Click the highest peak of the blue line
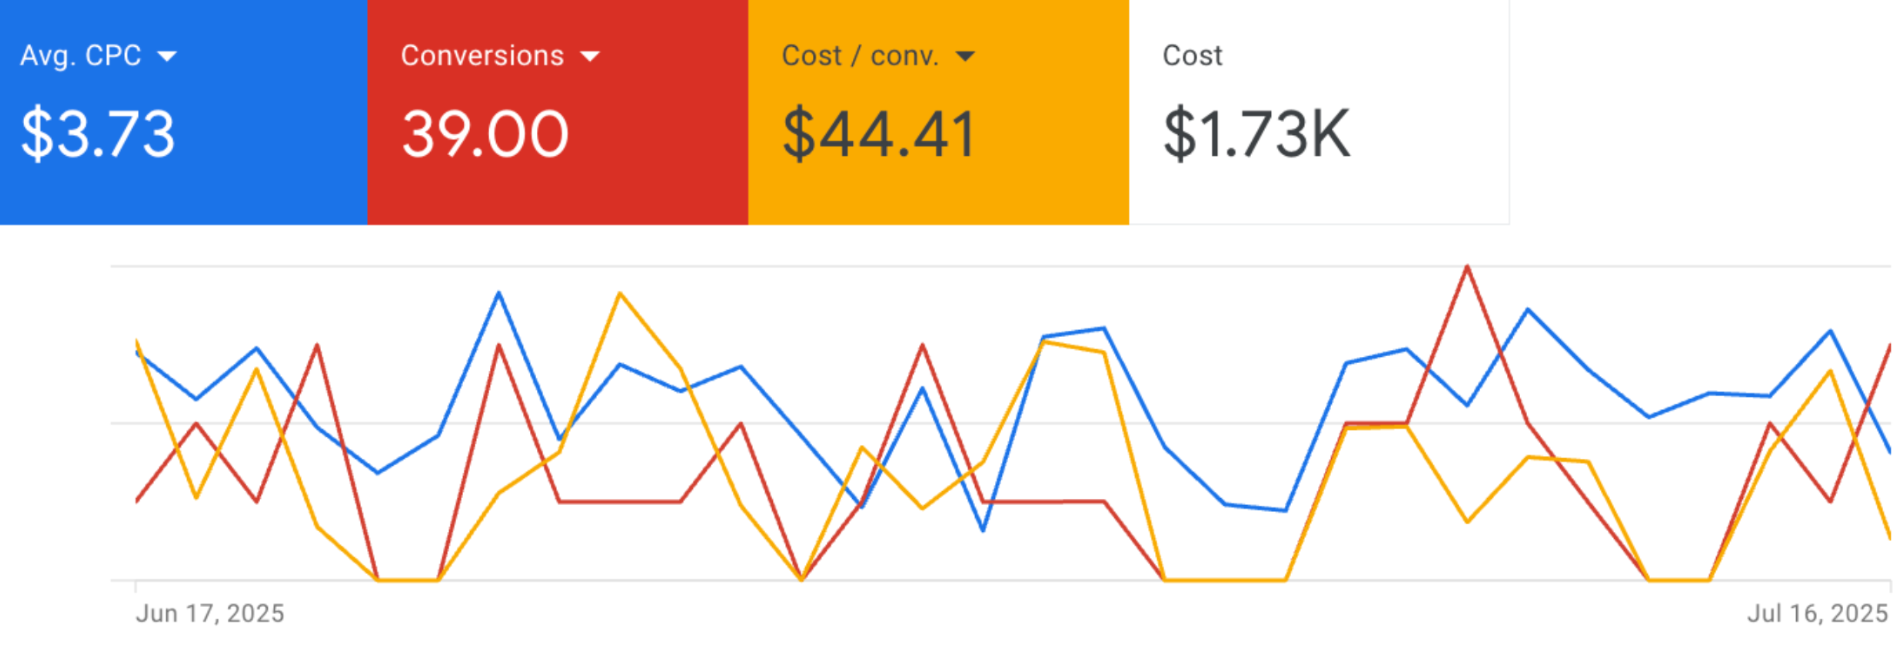Image resolution: width=1894 pixels, height=648 pixels. pyautogui.click(x=499, y=292)
